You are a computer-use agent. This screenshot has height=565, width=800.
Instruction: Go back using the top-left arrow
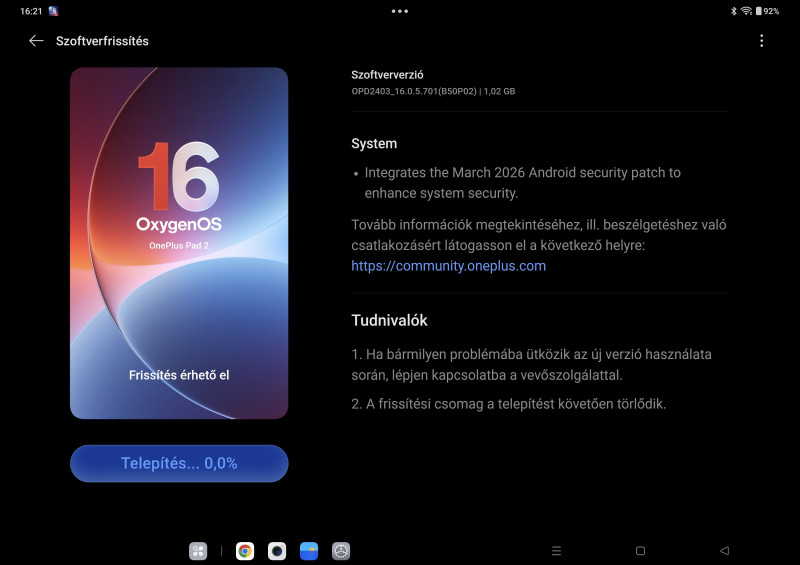tap(36, 41)
